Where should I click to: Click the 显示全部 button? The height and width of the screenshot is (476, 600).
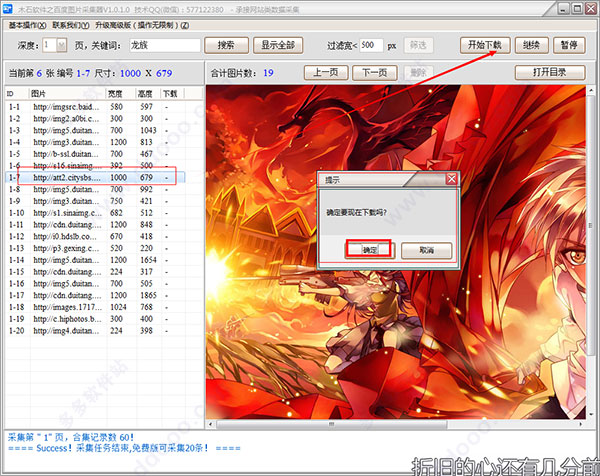tap(278, 45)
